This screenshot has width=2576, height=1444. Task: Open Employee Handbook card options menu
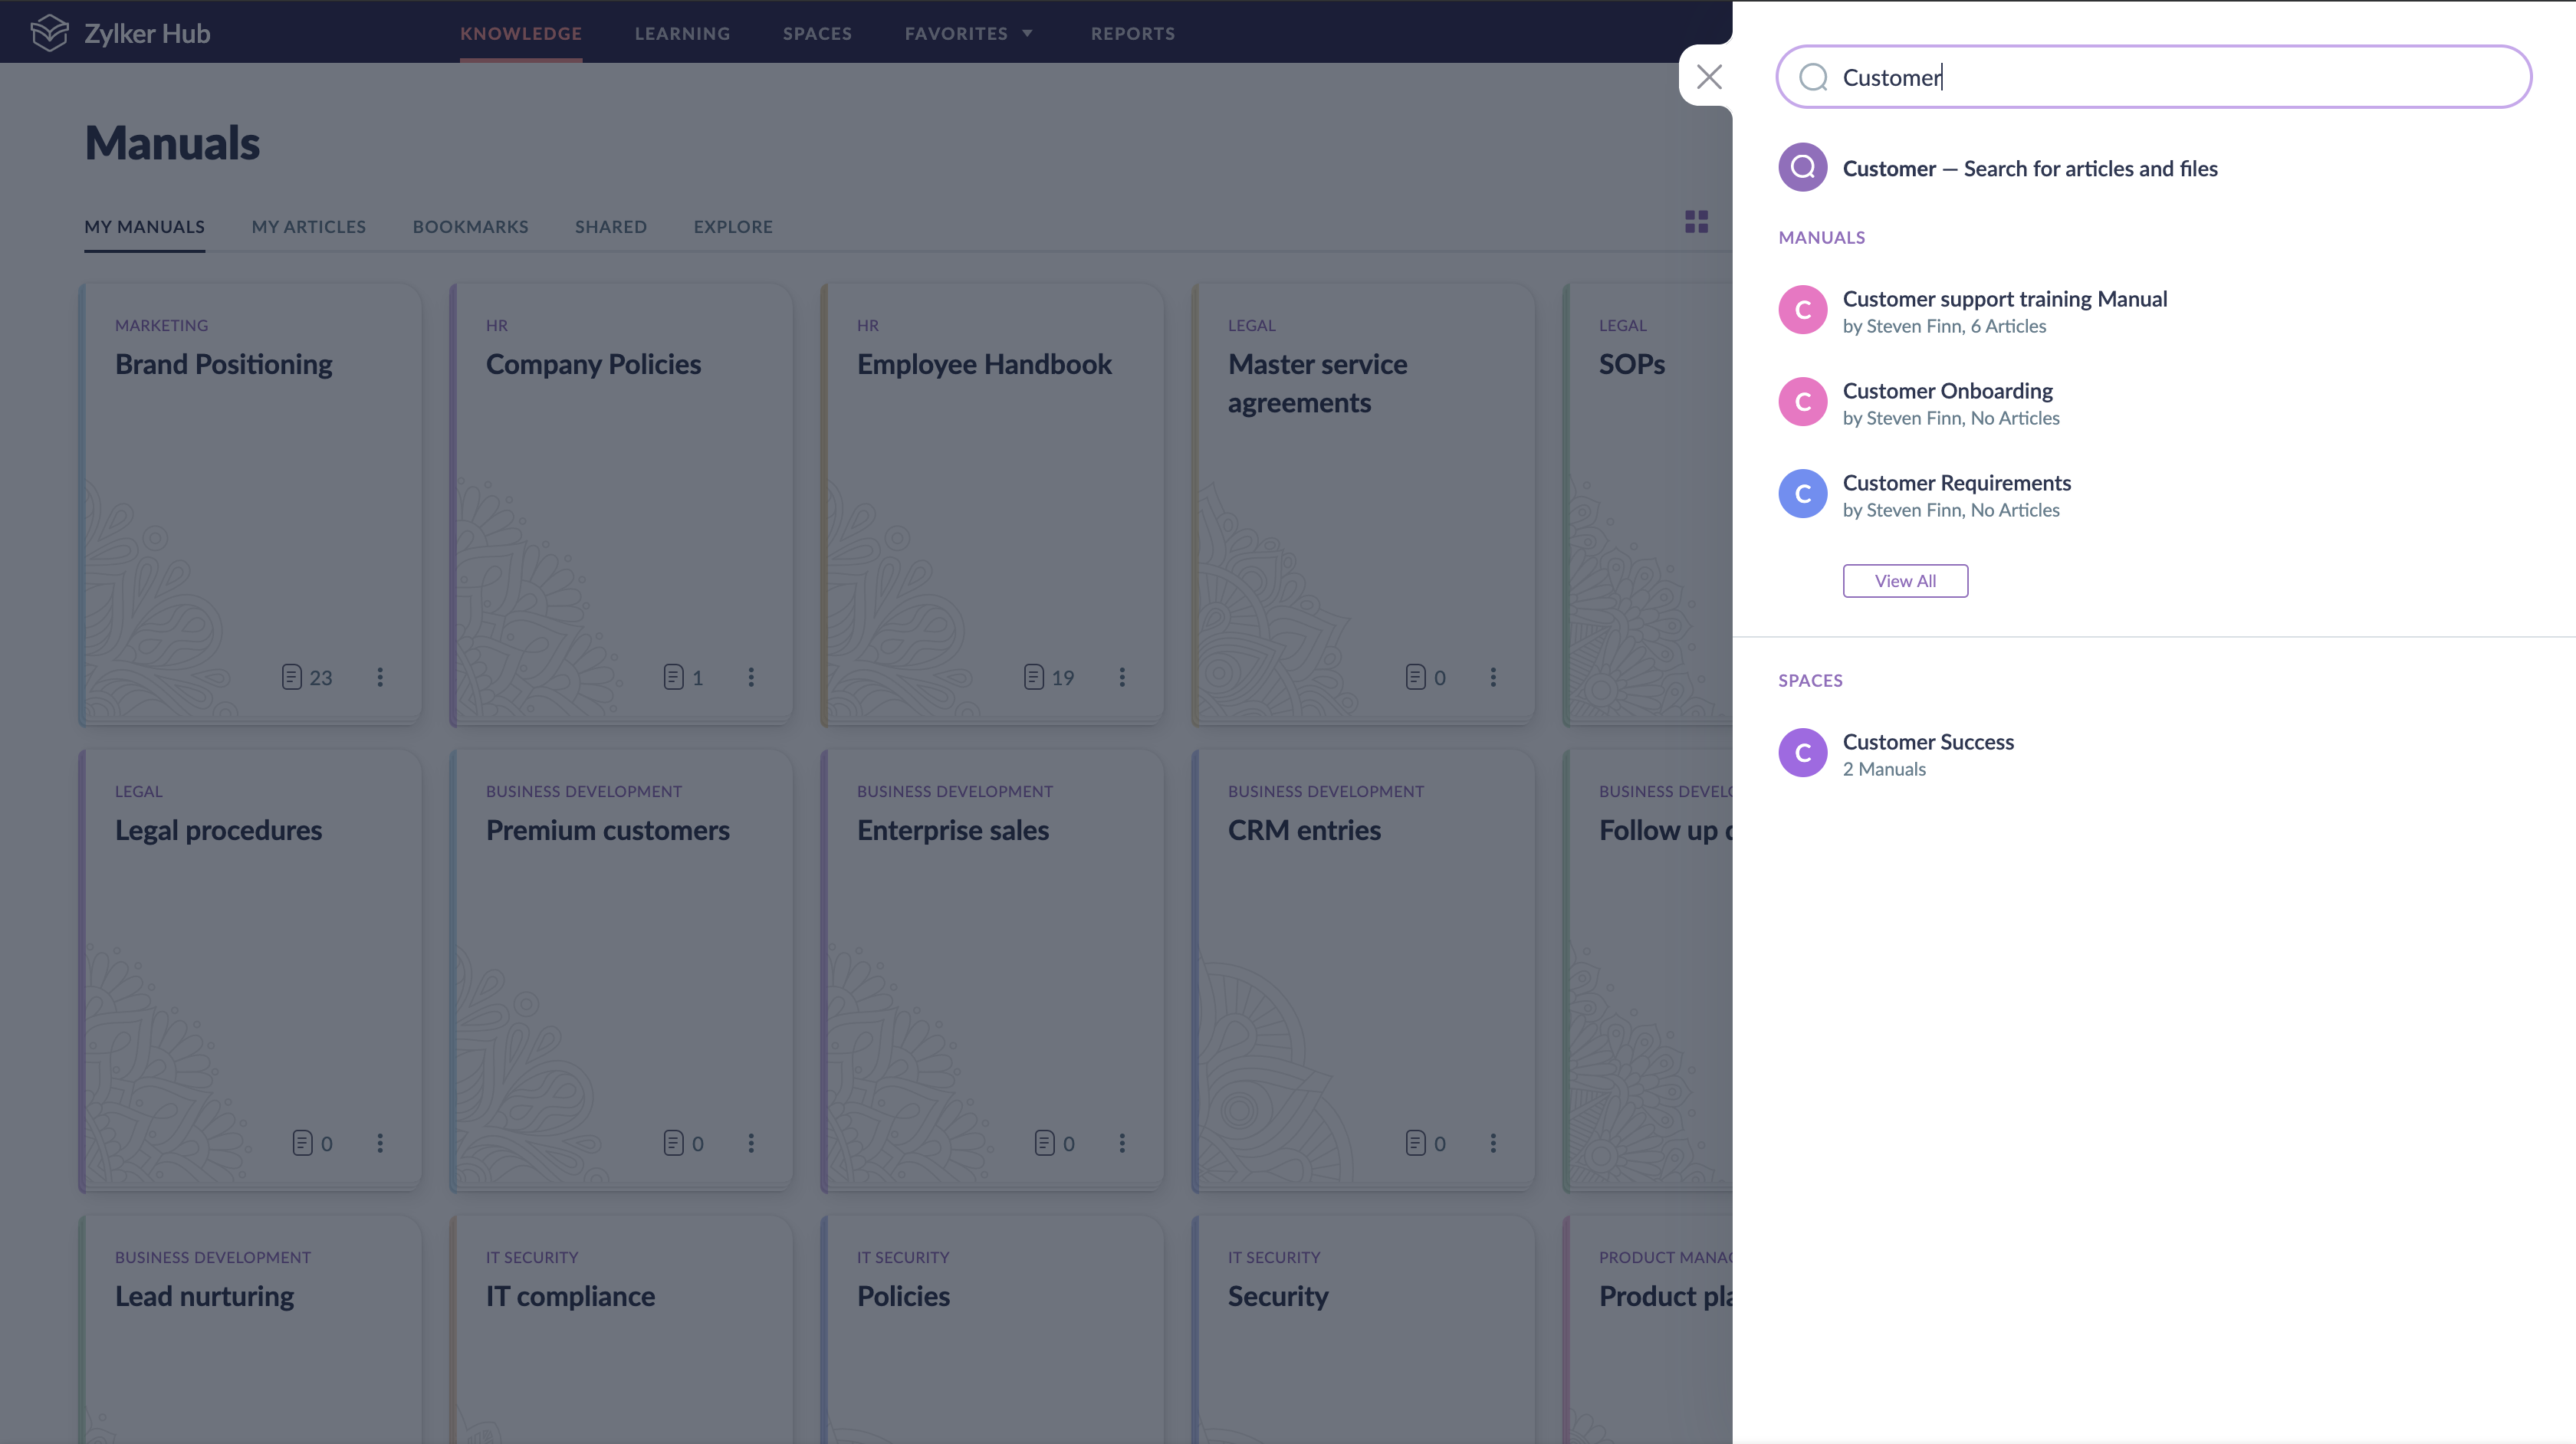click(1122, 677)
